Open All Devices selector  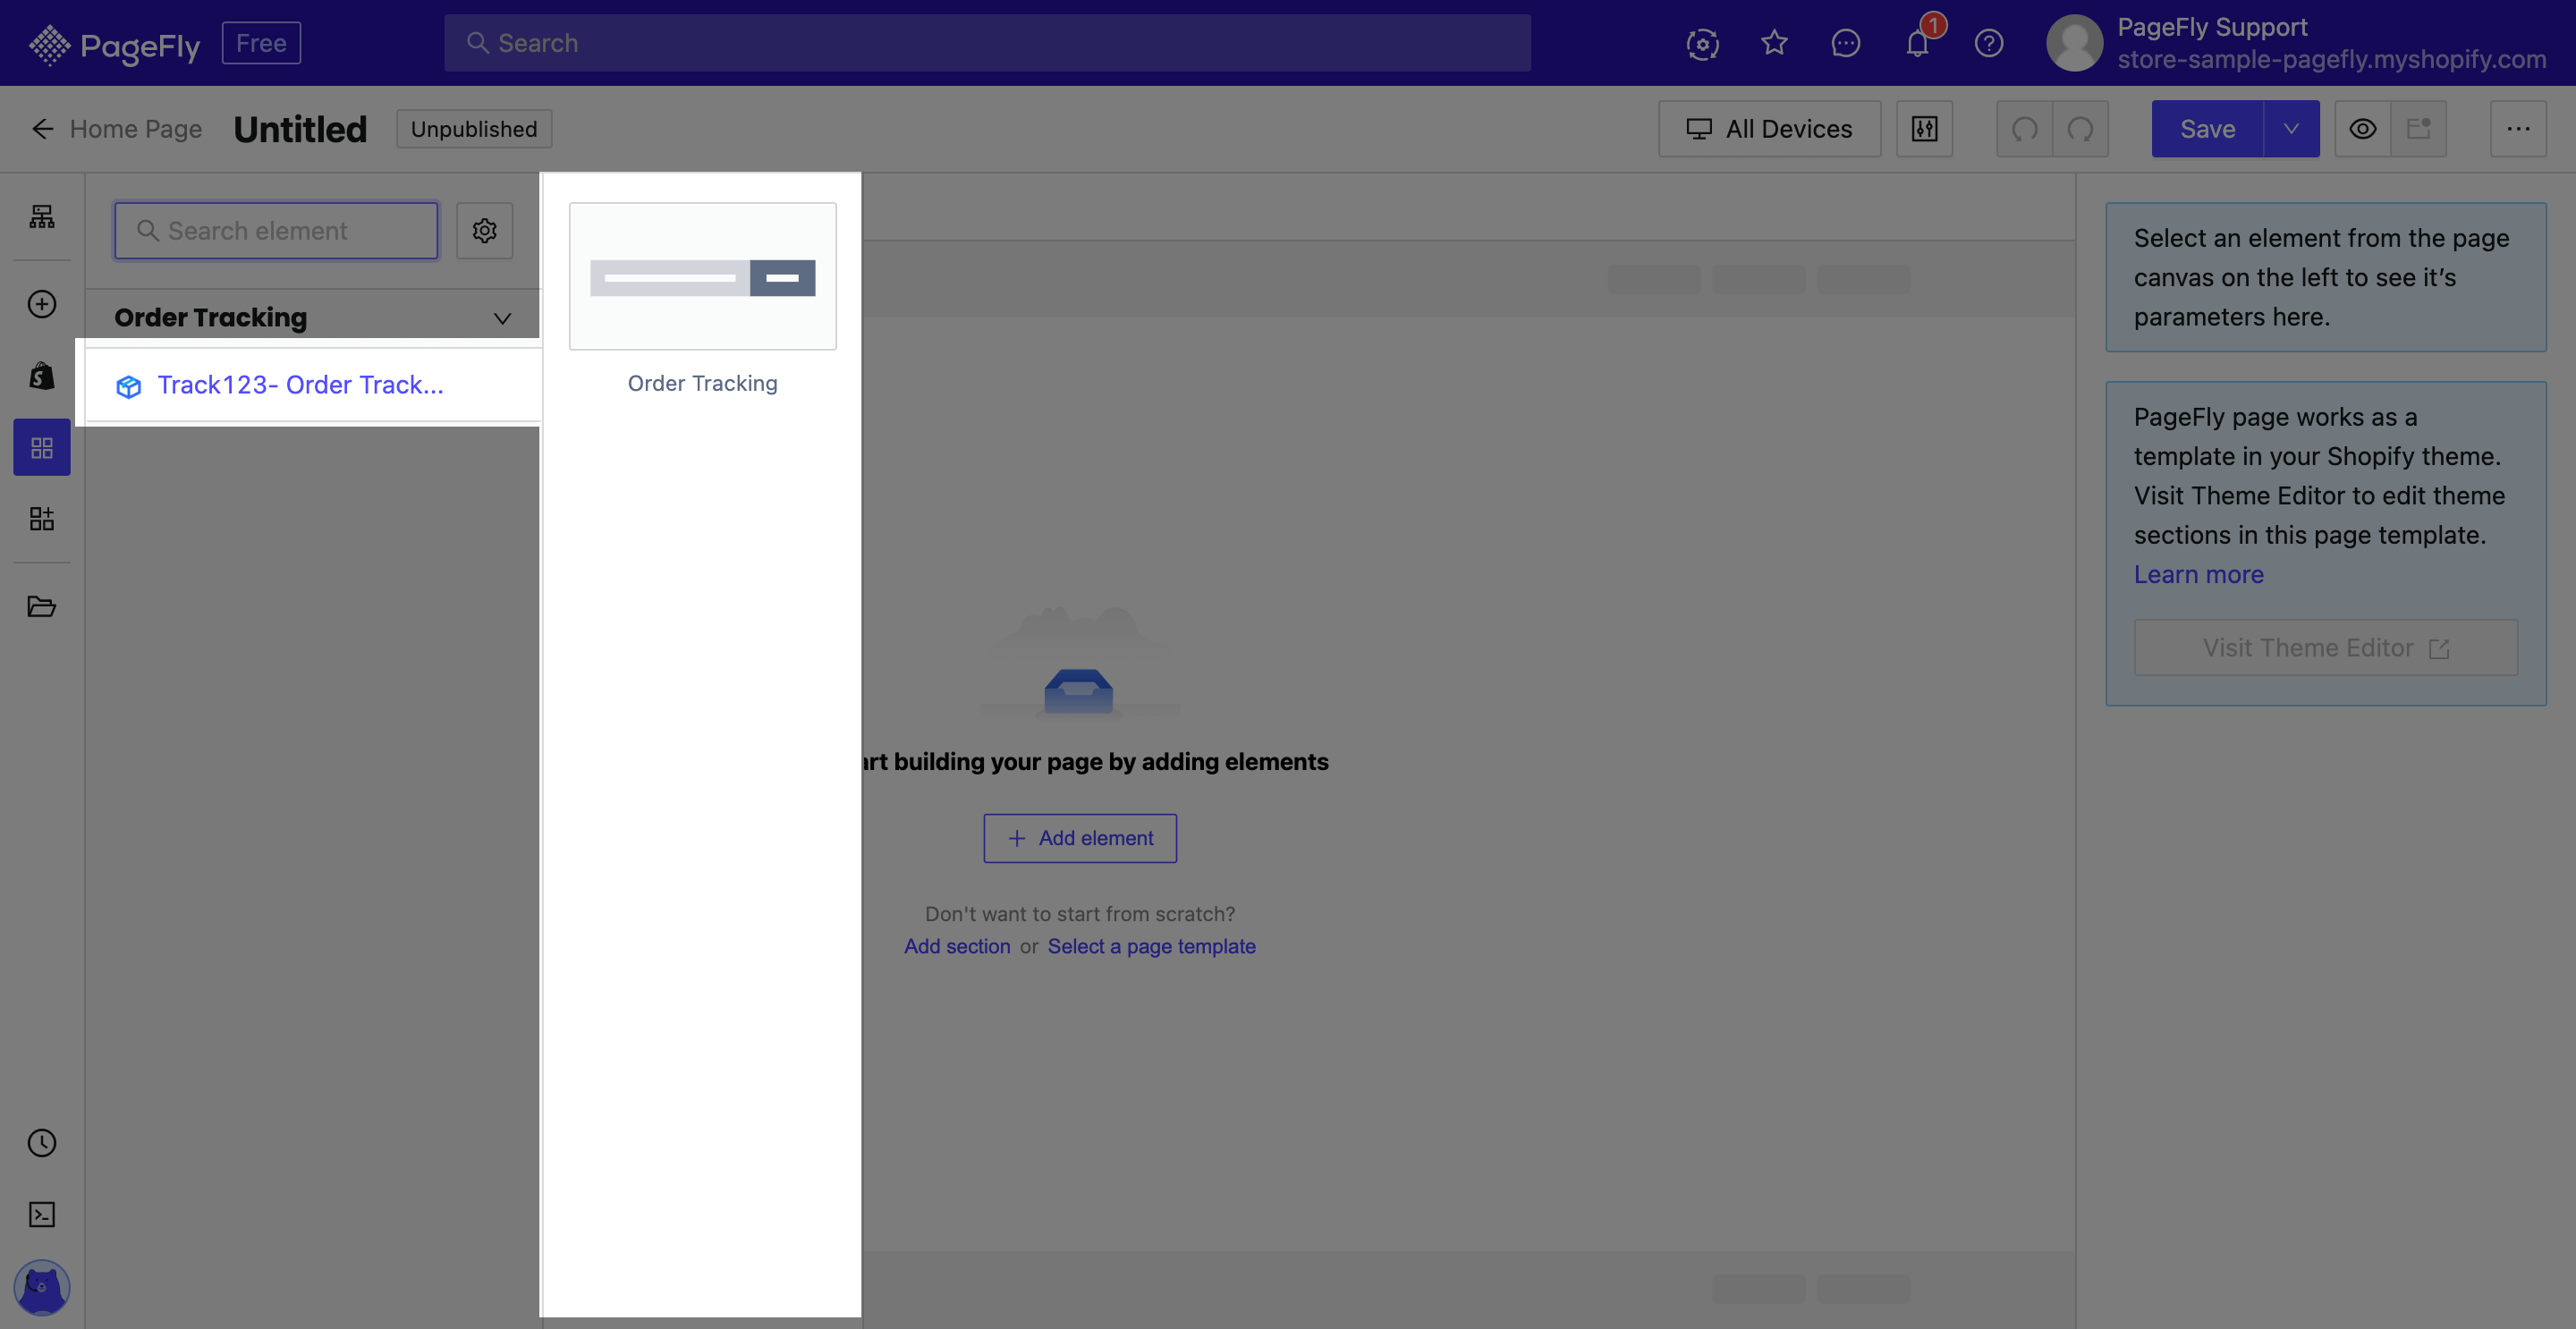pyautogui.click(x=1769, y=129)
